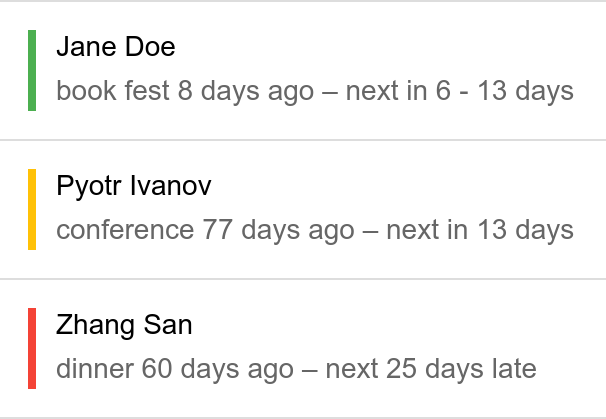Click the word 'Ivanov' in second row
The width and height of the screenshot is (606, 419).
coord(170,186)
